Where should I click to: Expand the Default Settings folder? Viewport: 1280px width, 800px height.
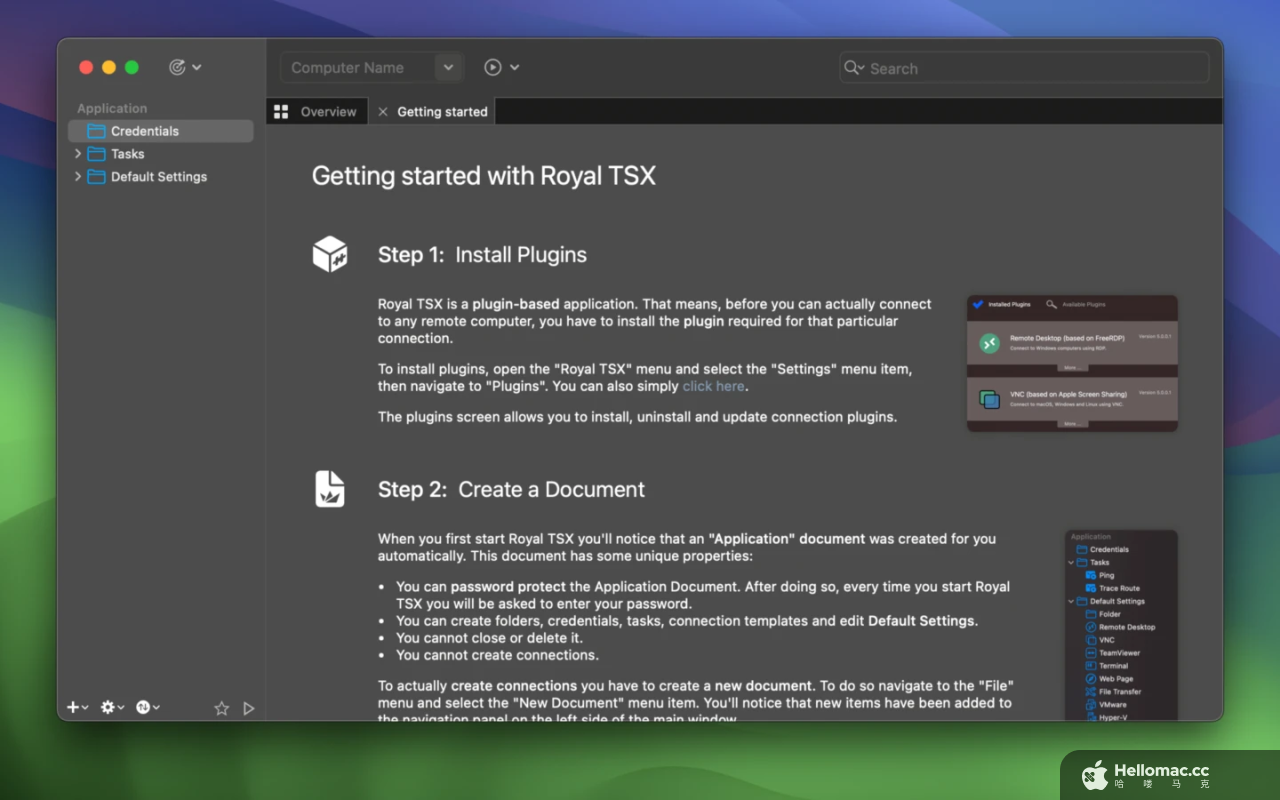click(78, 177)
